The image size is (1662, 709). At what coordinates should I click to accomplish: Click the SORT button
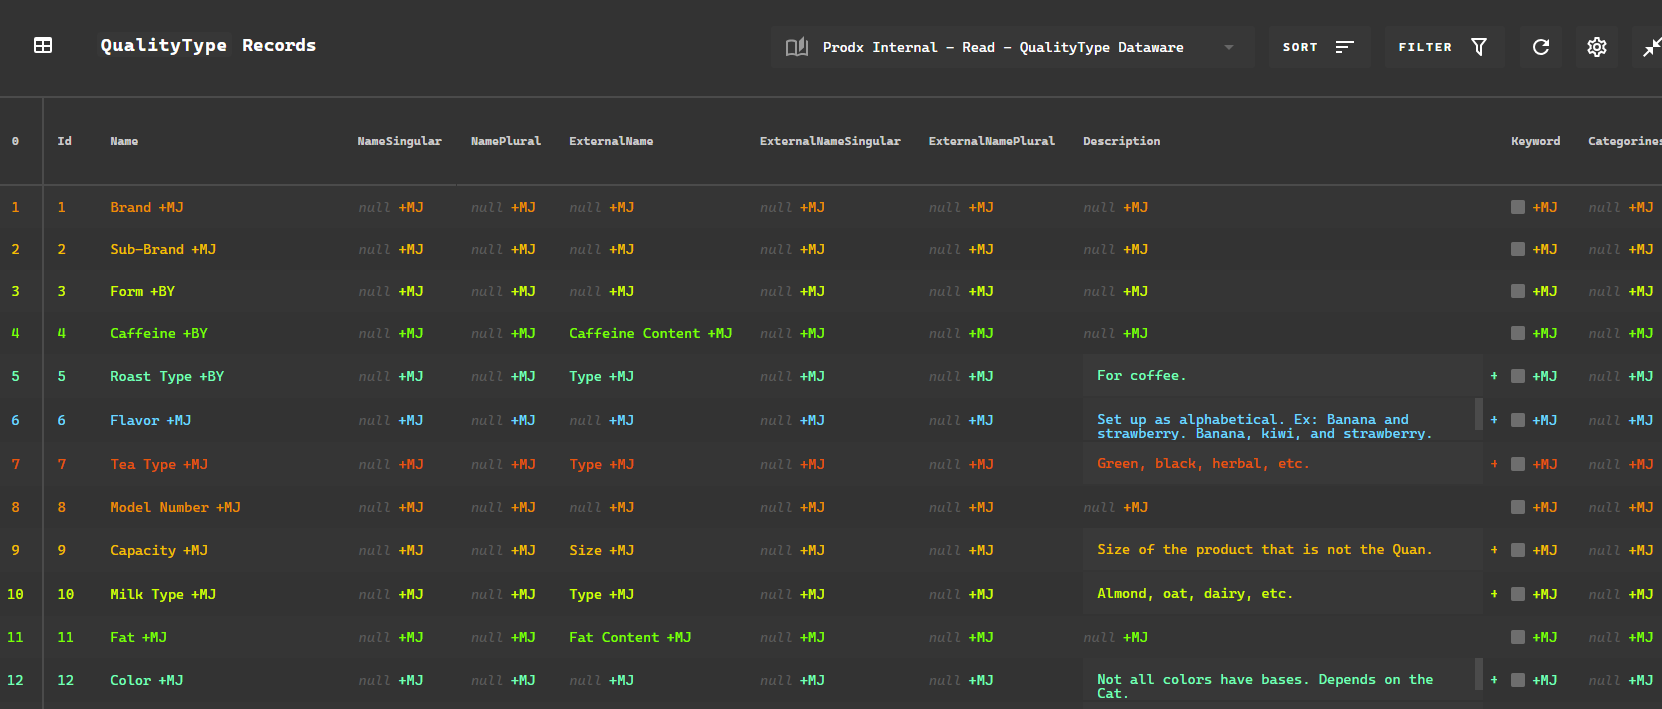click(1319, 47)
